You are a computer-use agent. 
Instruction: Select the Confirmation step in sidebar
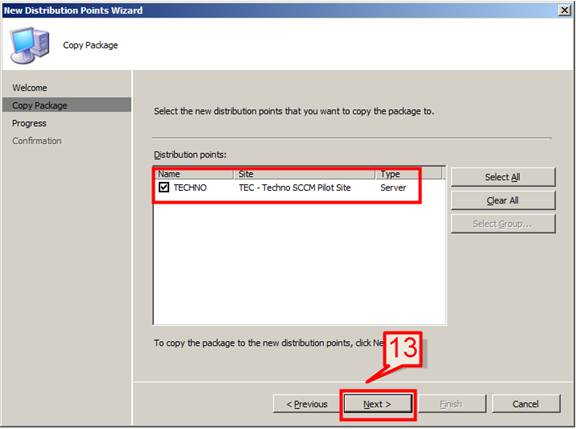tap(37, 141)
